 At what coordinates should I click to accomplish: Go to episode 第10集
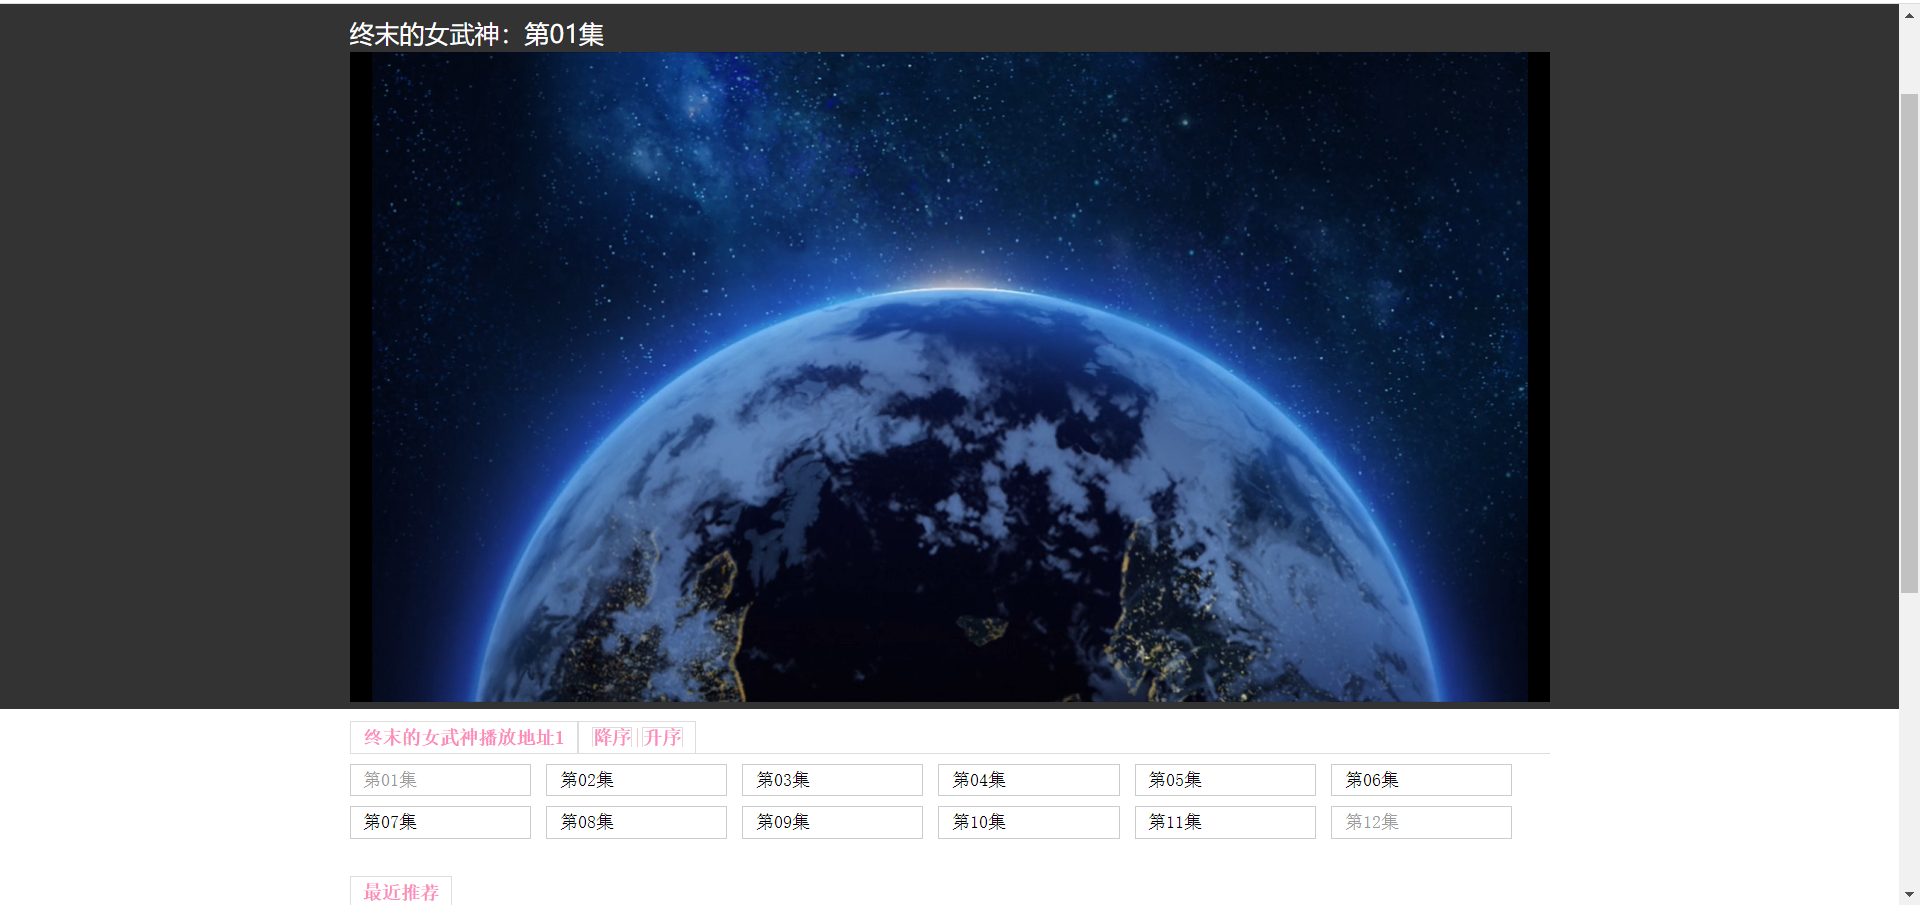pos(1029,822)
